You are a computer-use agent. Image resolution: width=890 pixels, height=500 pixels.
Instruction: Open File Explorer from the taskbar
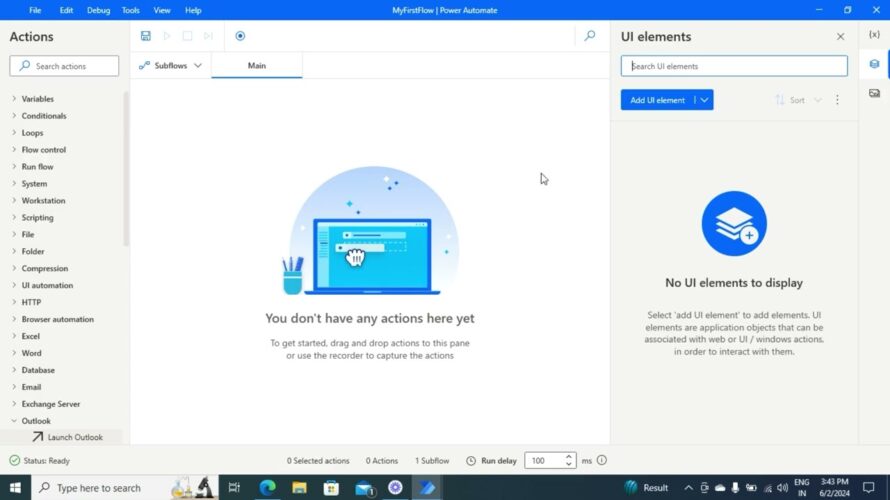click(299, 488)
